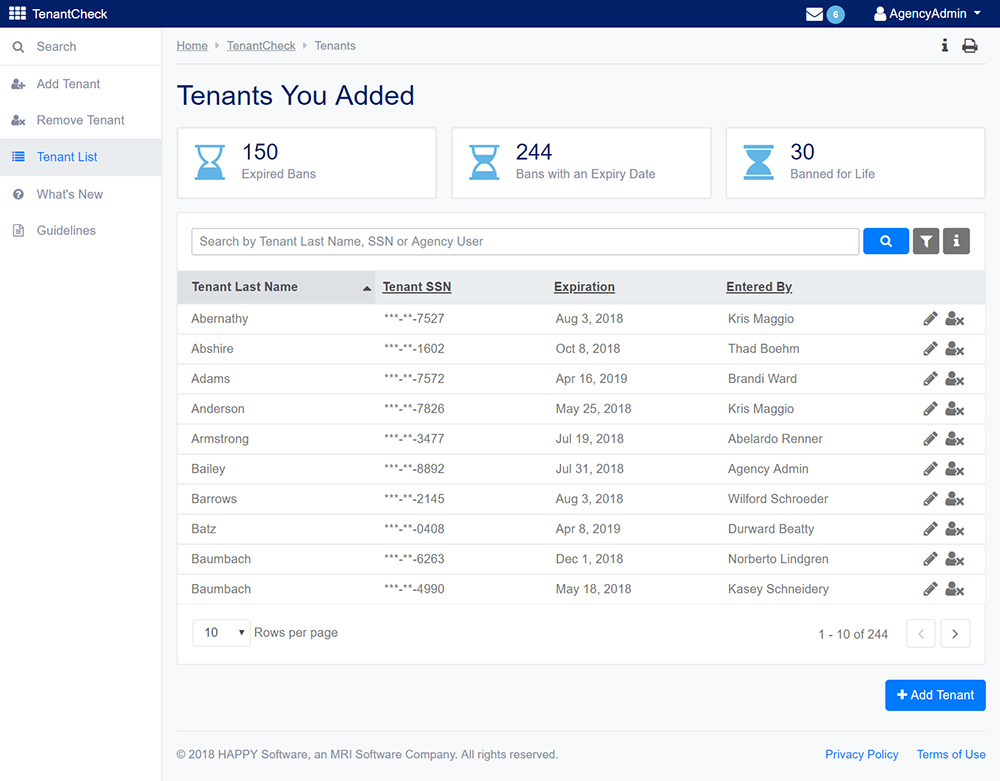The height and width of the screenshot is (781, 1000).
Task: Open the rows per page dropdown
Action: pos(221,633)
